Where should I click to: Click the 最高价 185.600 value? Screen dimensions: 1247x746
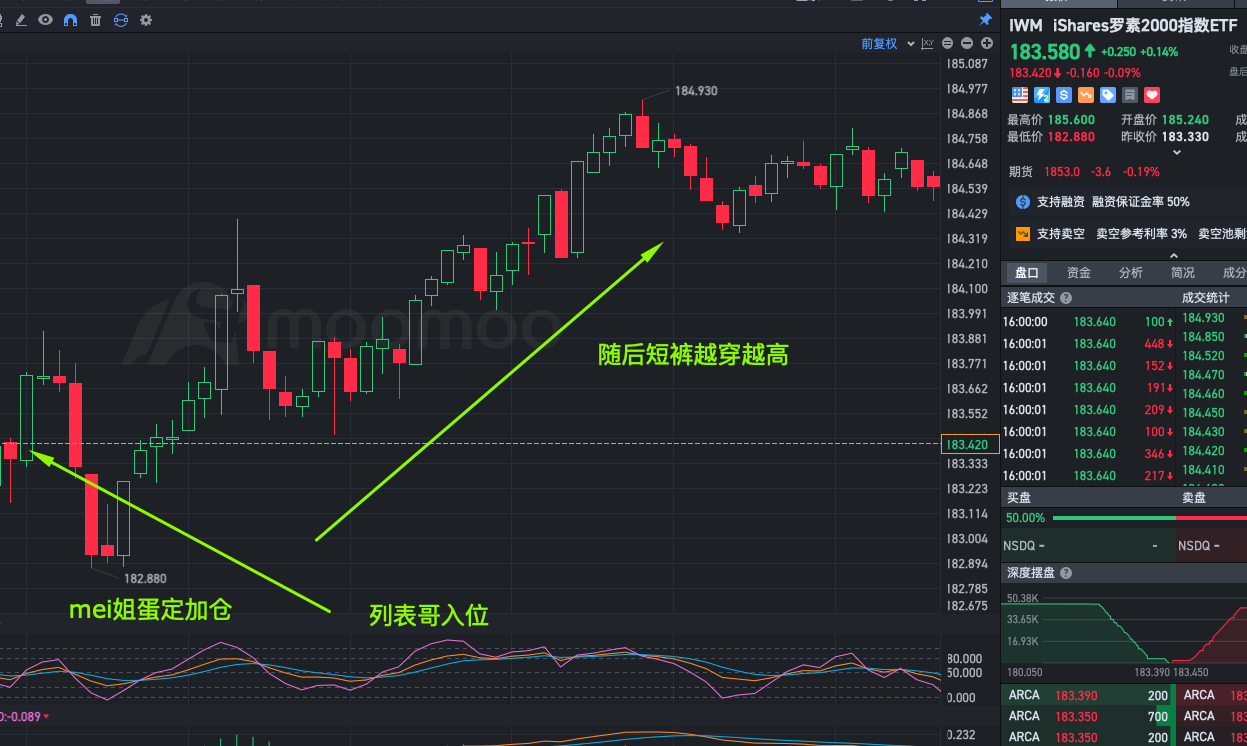point(1071,119)
